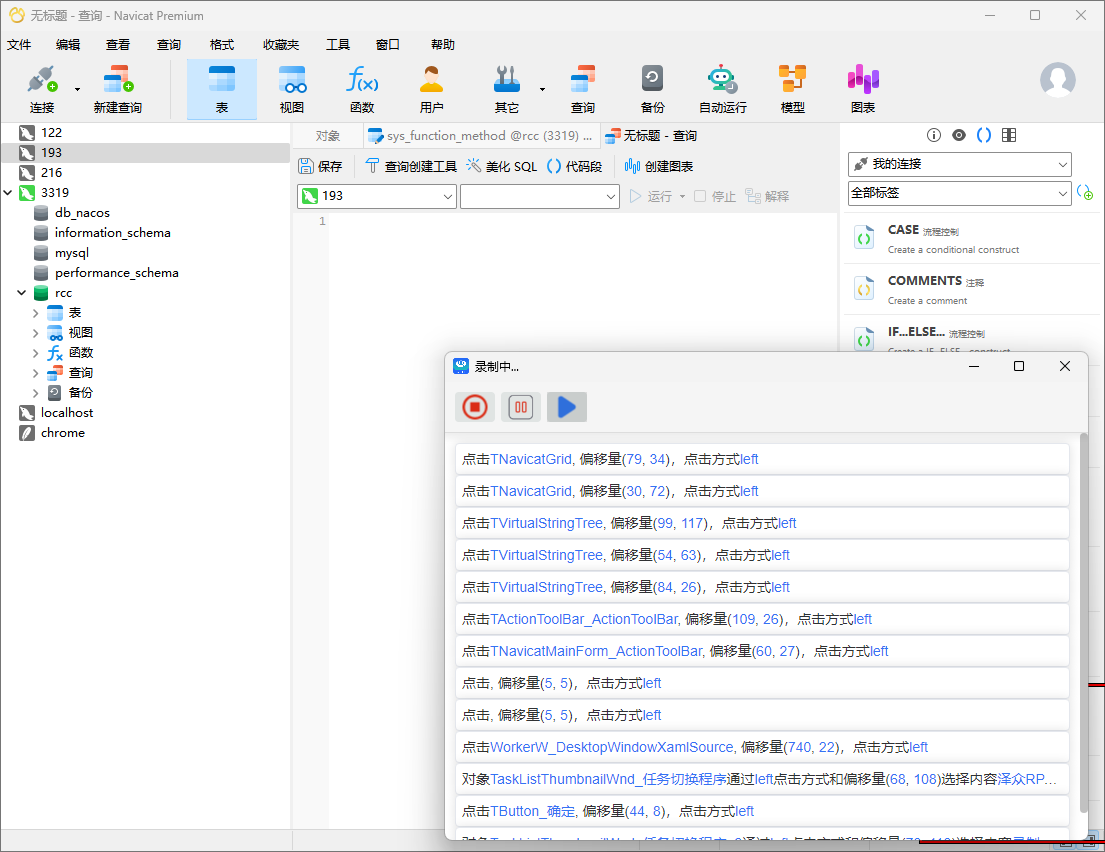Switch to the sys_function_method tab
Screen dimensions: 1105x852
click(480, 136)
